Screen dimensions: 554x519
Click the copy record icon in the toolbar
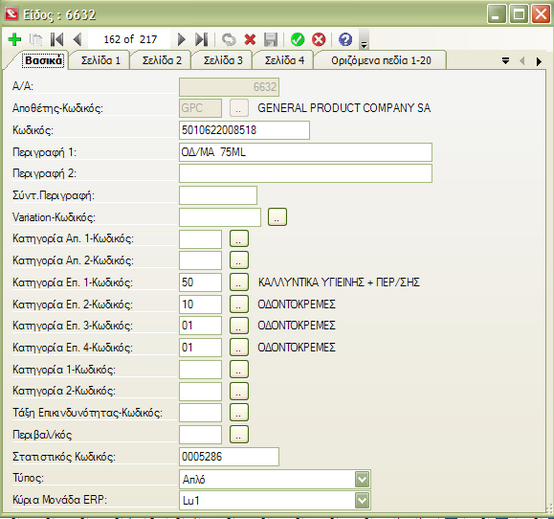(x=35, y=39)
